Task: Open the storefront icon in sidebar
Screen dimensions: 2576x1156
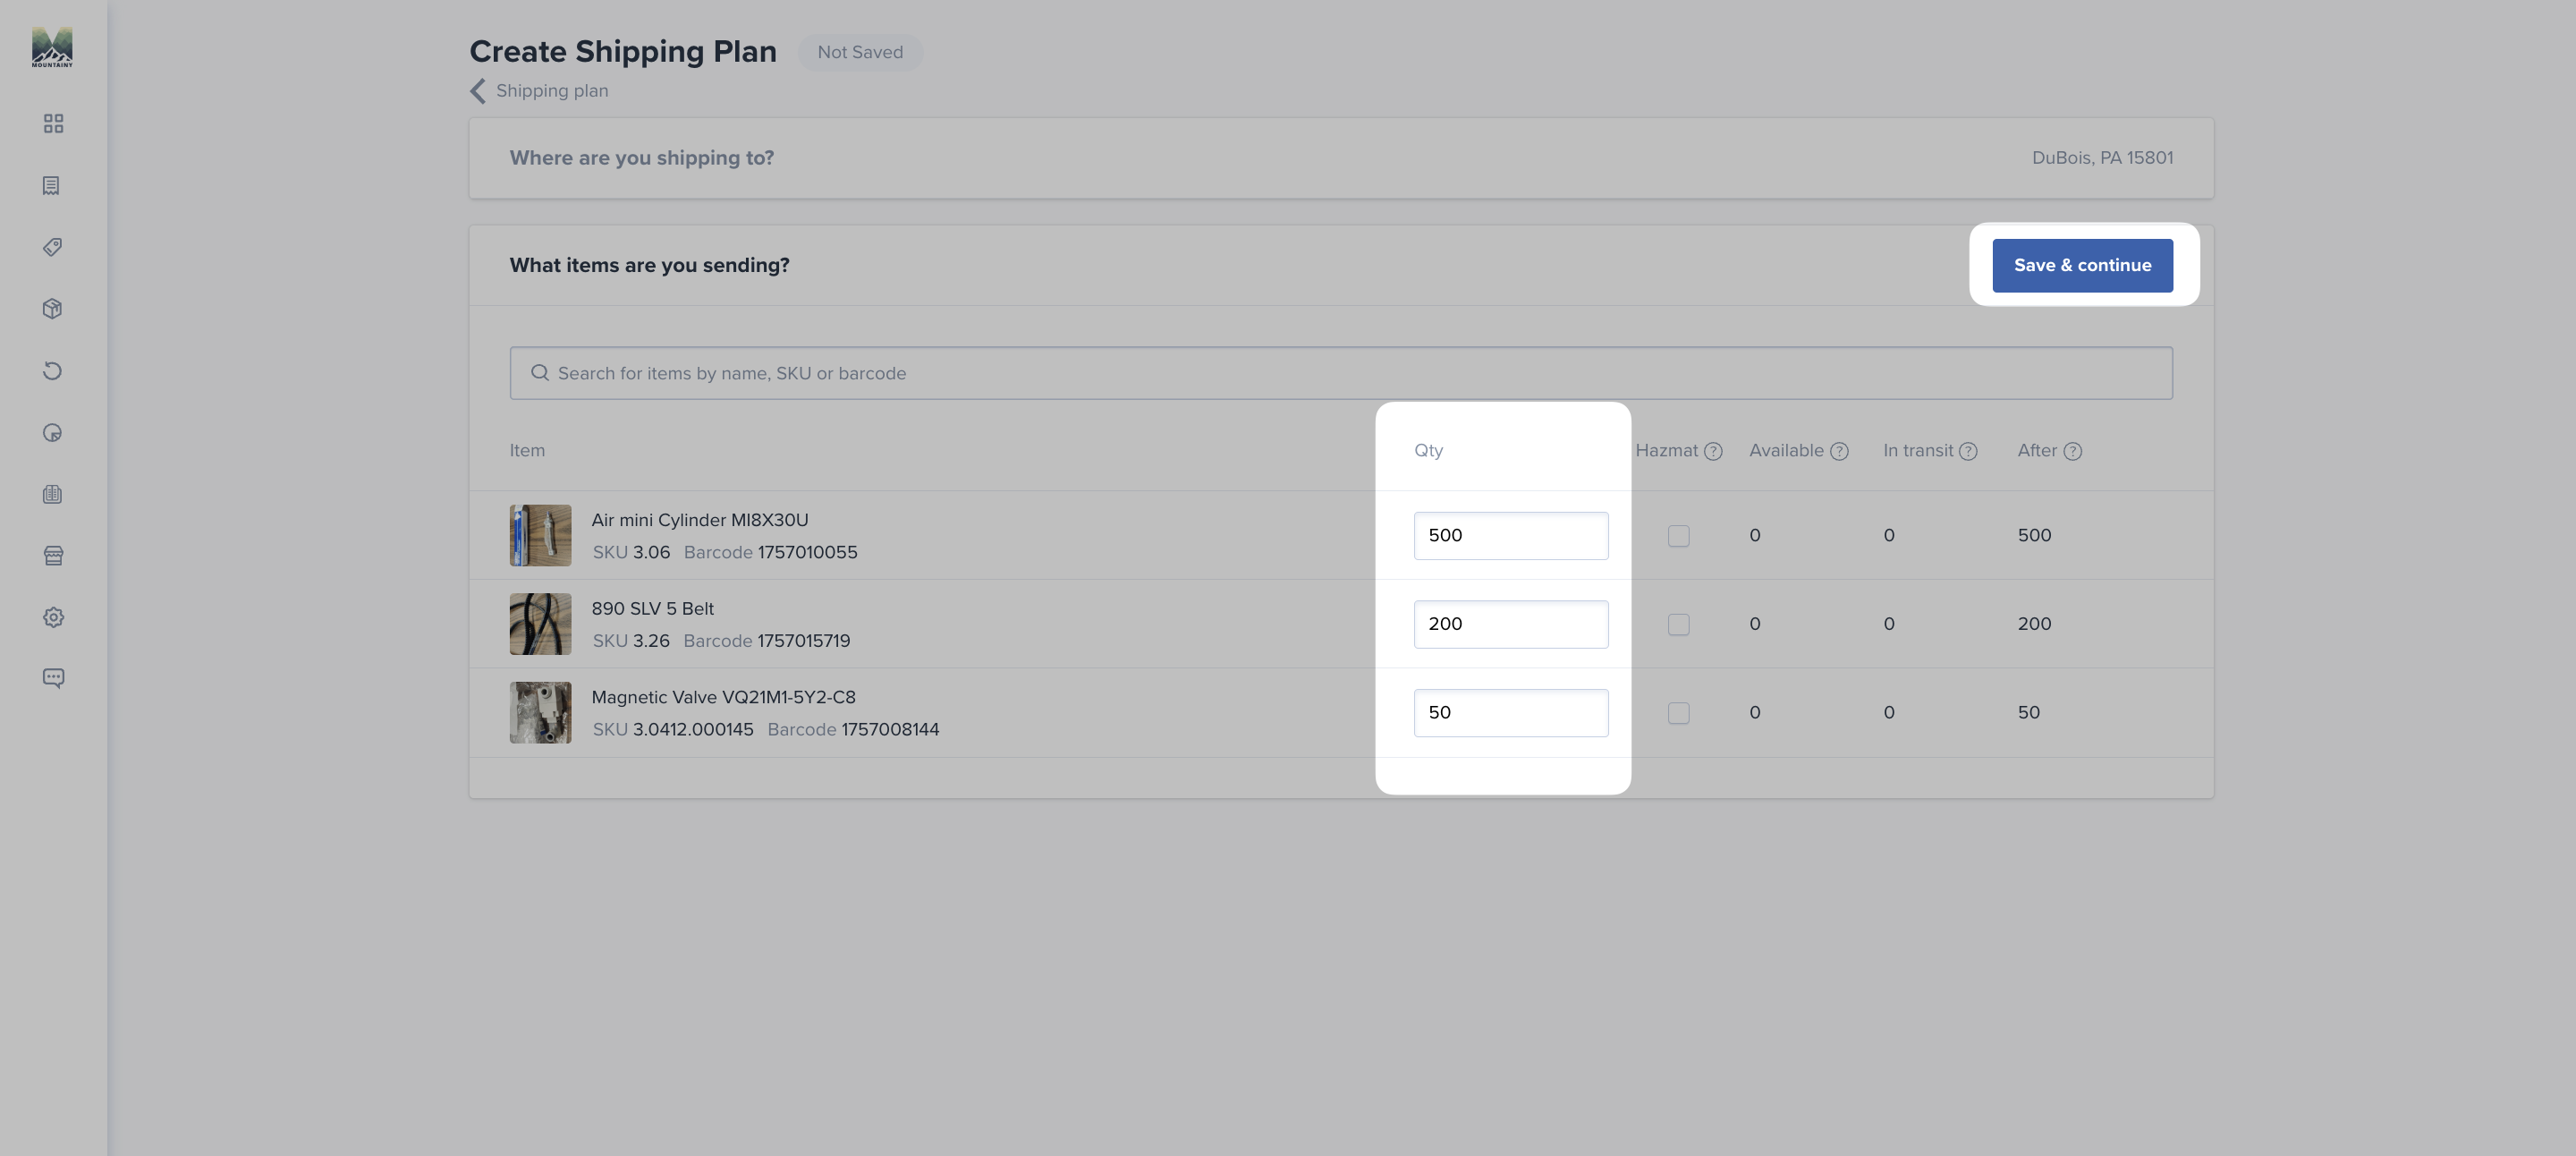Action: click(53, 556)
